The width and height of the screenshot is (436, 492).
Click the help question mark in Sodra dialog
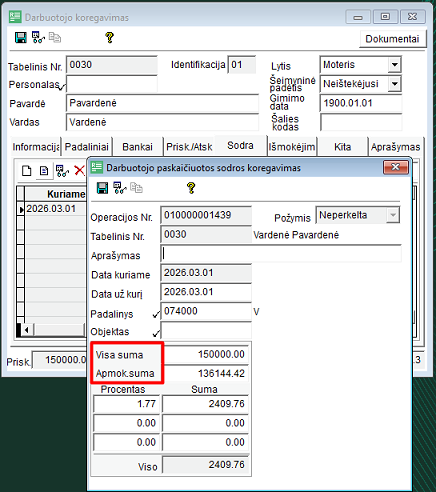pos(191,188)
